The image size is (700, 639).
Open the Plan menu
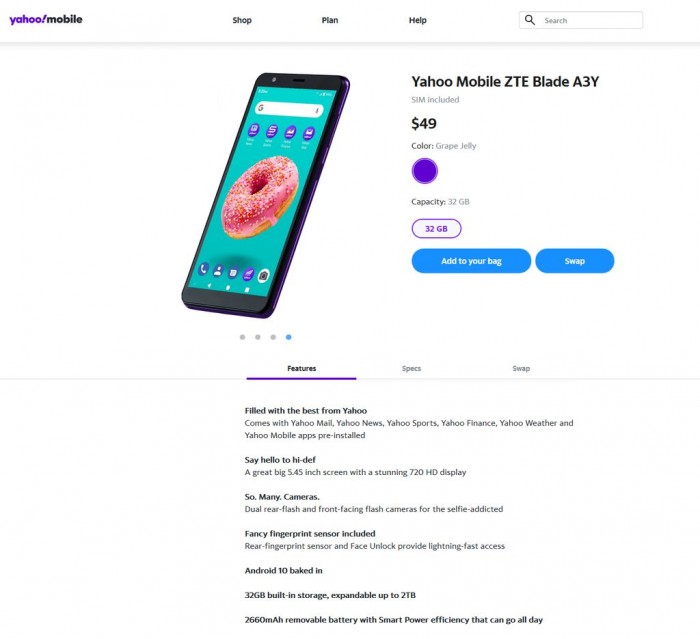330,20
